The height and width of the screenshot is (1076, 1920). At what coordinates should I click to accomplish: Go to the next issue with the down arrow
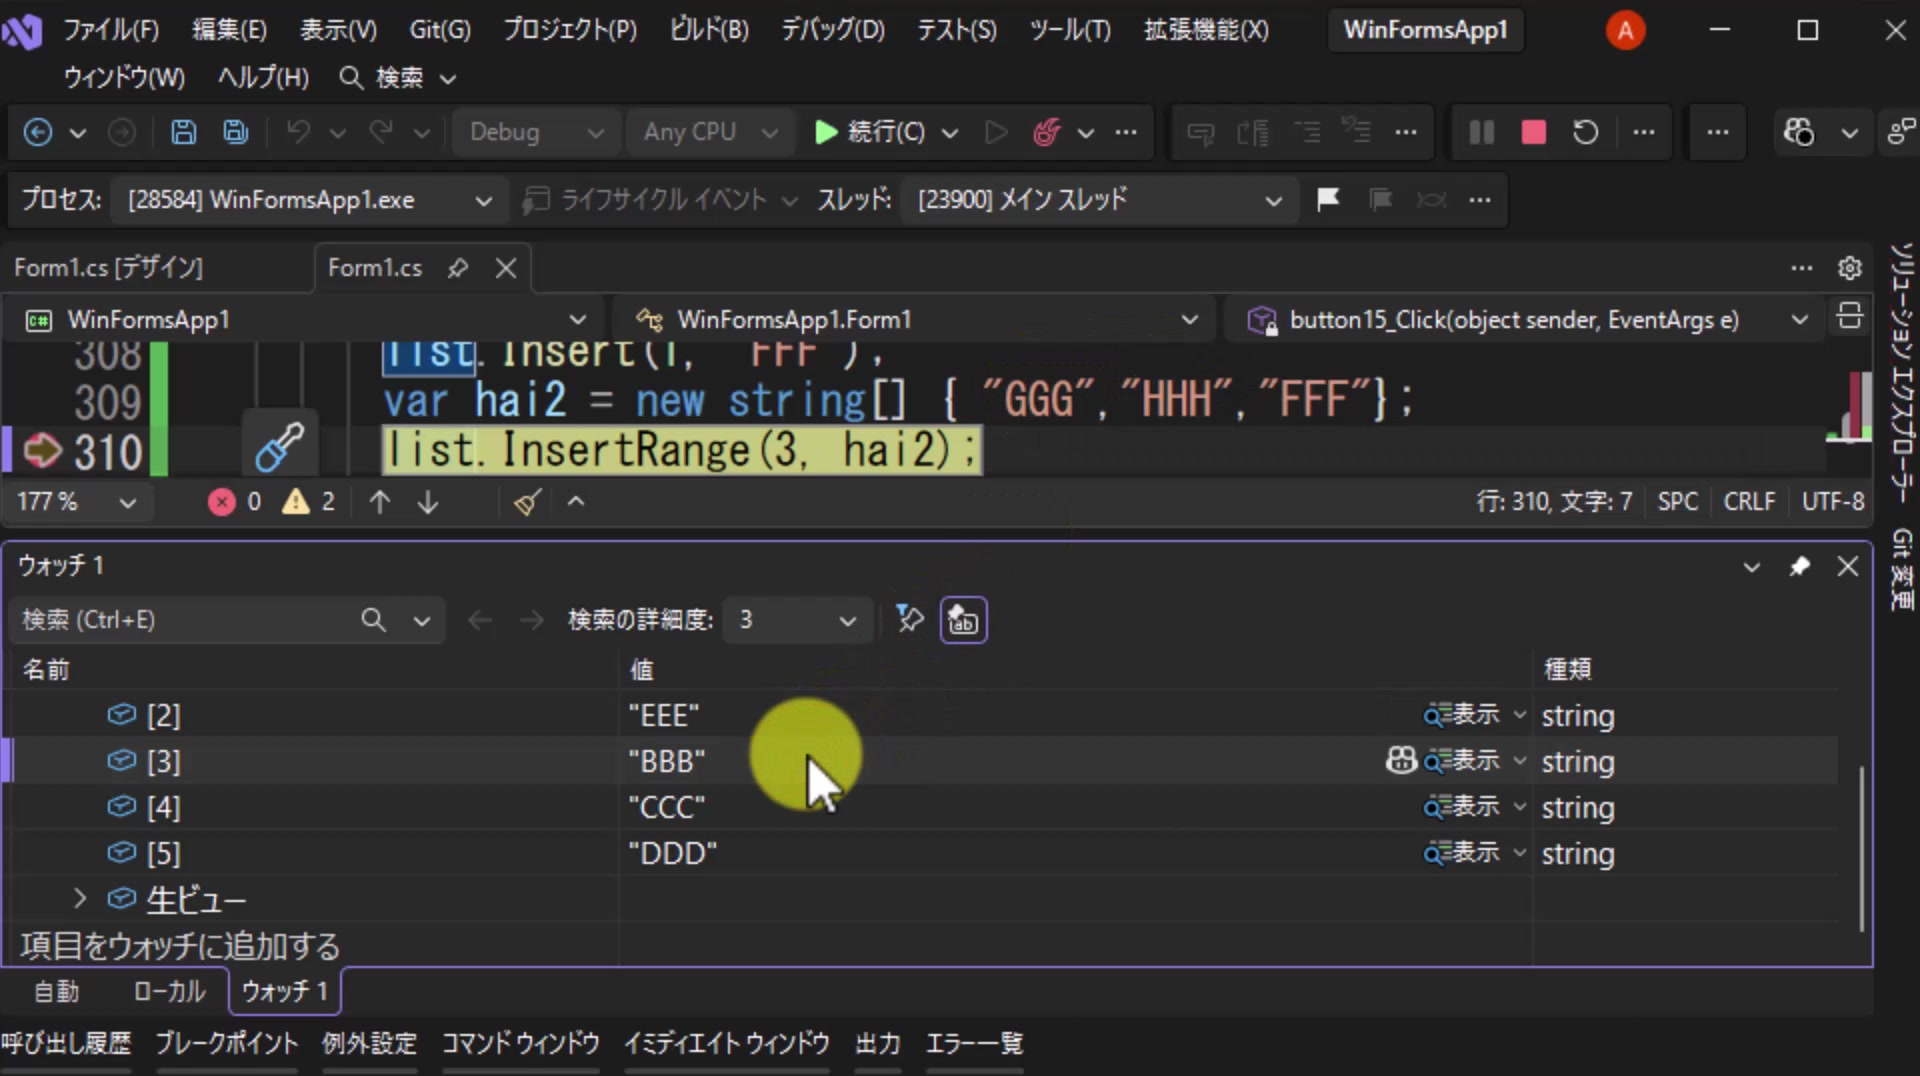pos(428,502)
